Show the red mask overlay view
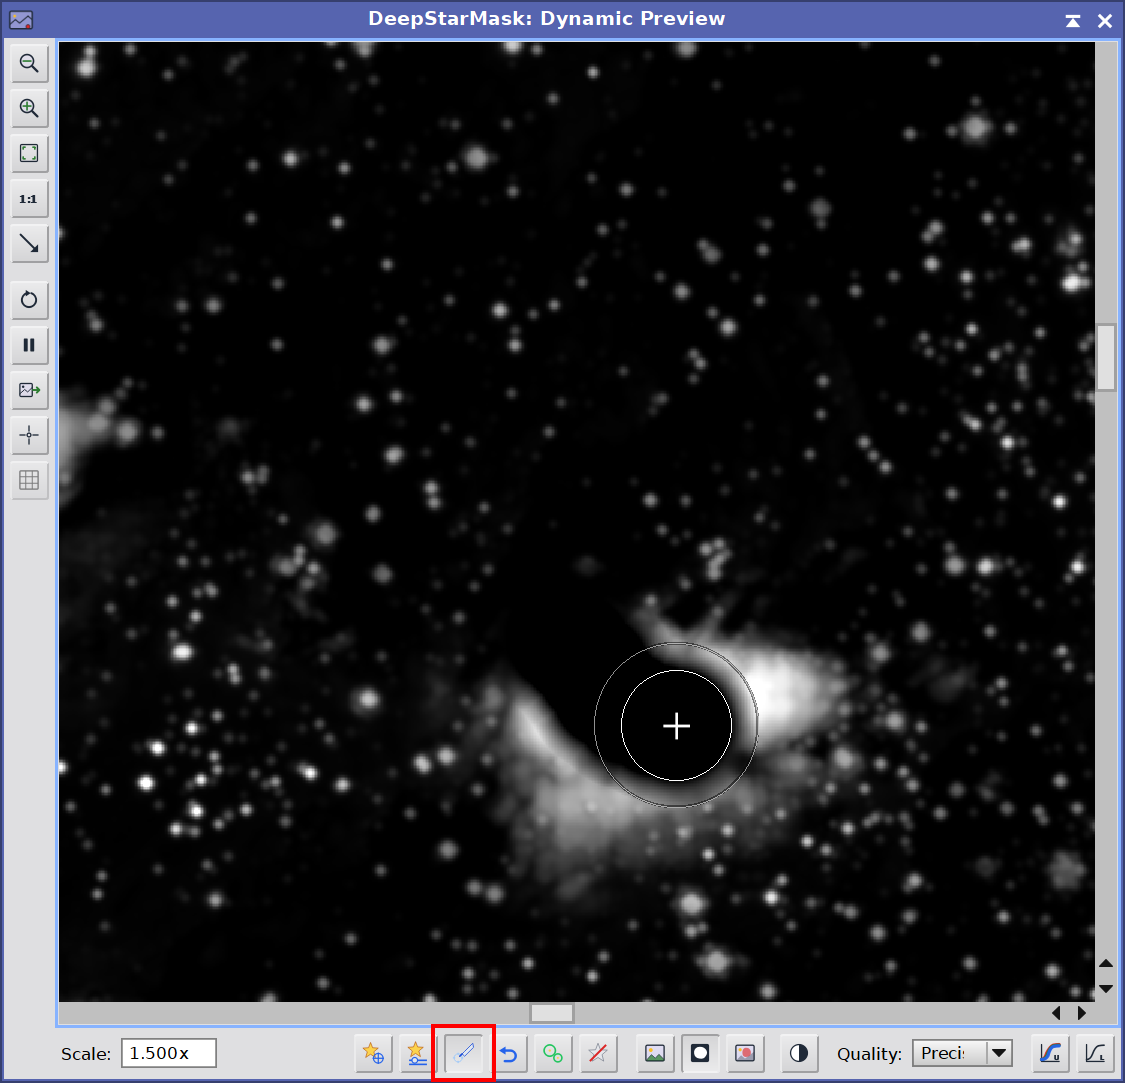1125x1083 pixels. pyautogui.click(x=745, y=1053)
